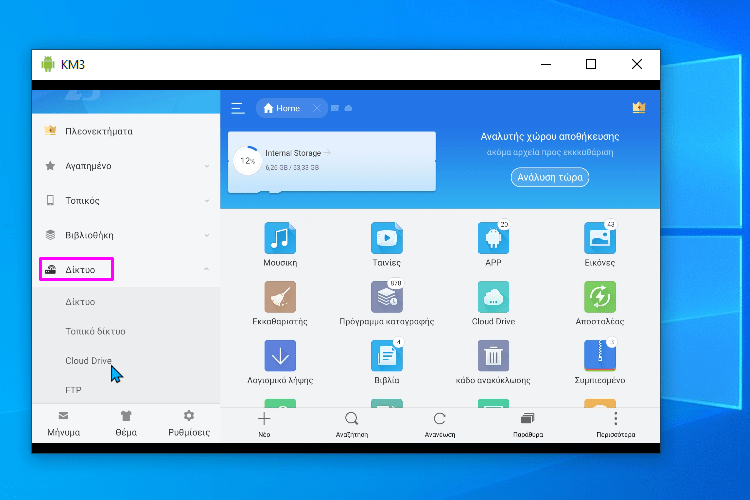Expand the Τοπικός chevron
The image size is (750, 500).
pyautogui.click(x=207, y=200)
